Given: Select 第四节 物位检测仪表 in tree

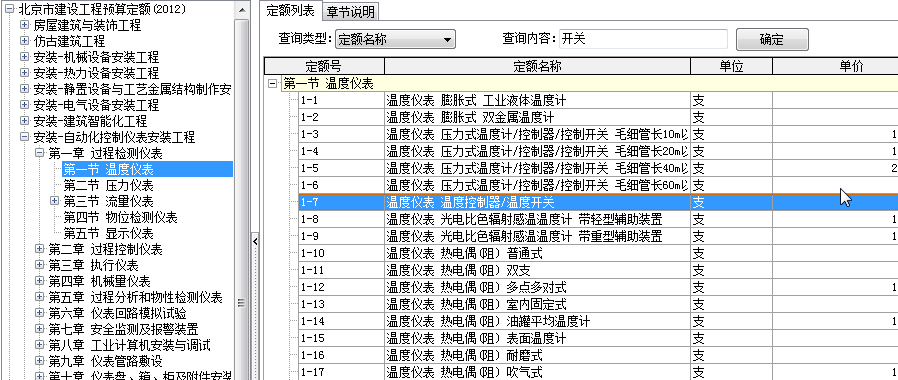Looking at the screenshot, I should tap(120, 217).
